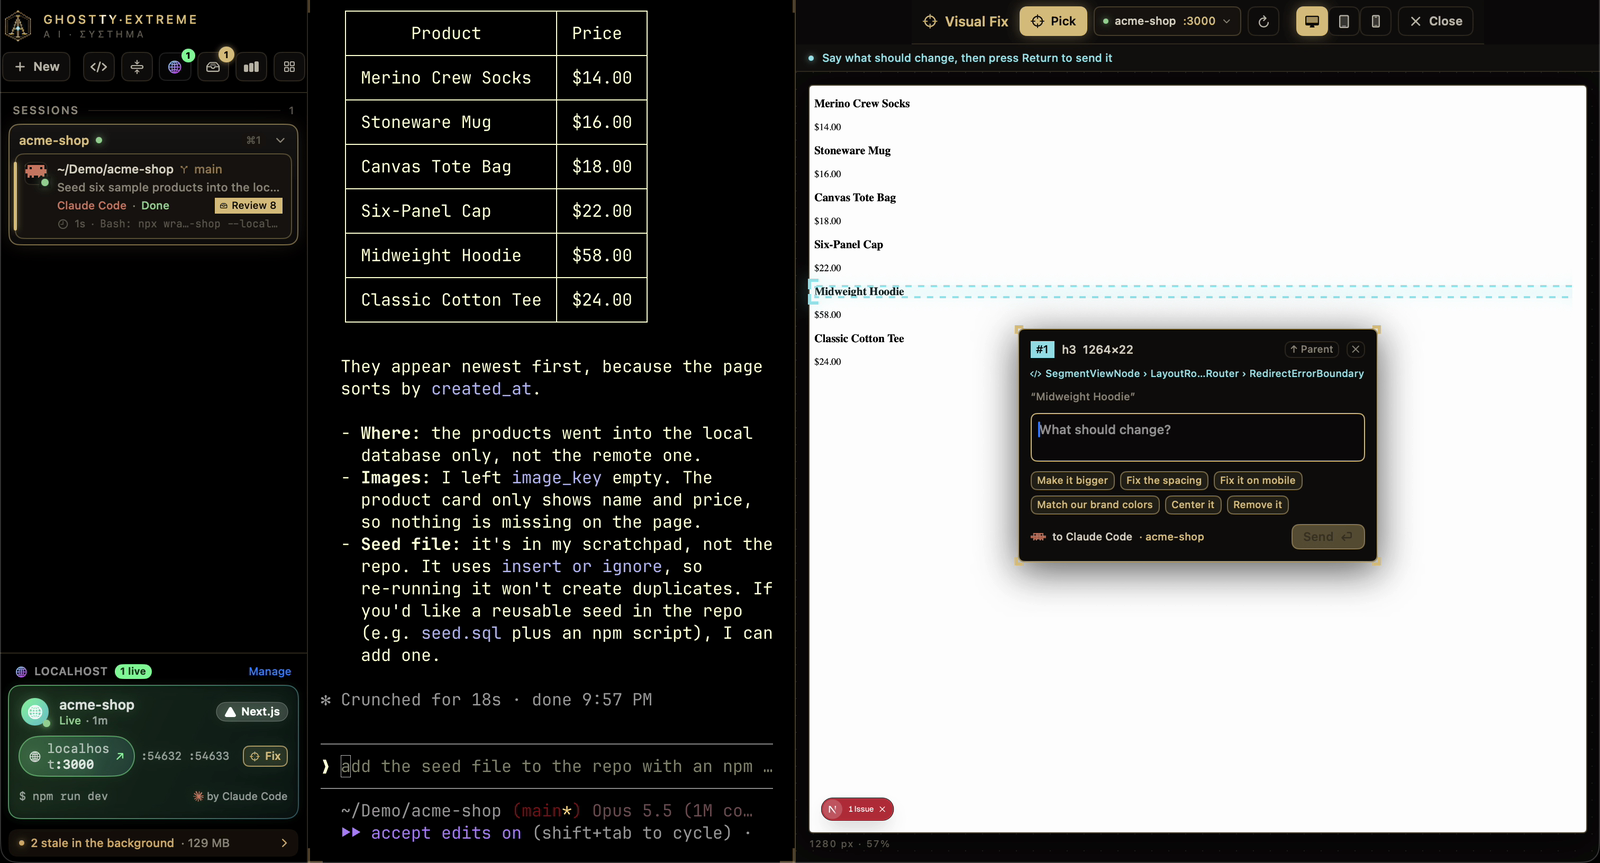Viewport: 1600px width, 863px height.
Task: Open the bar chart stats icon
Action: tap(251, 67)
